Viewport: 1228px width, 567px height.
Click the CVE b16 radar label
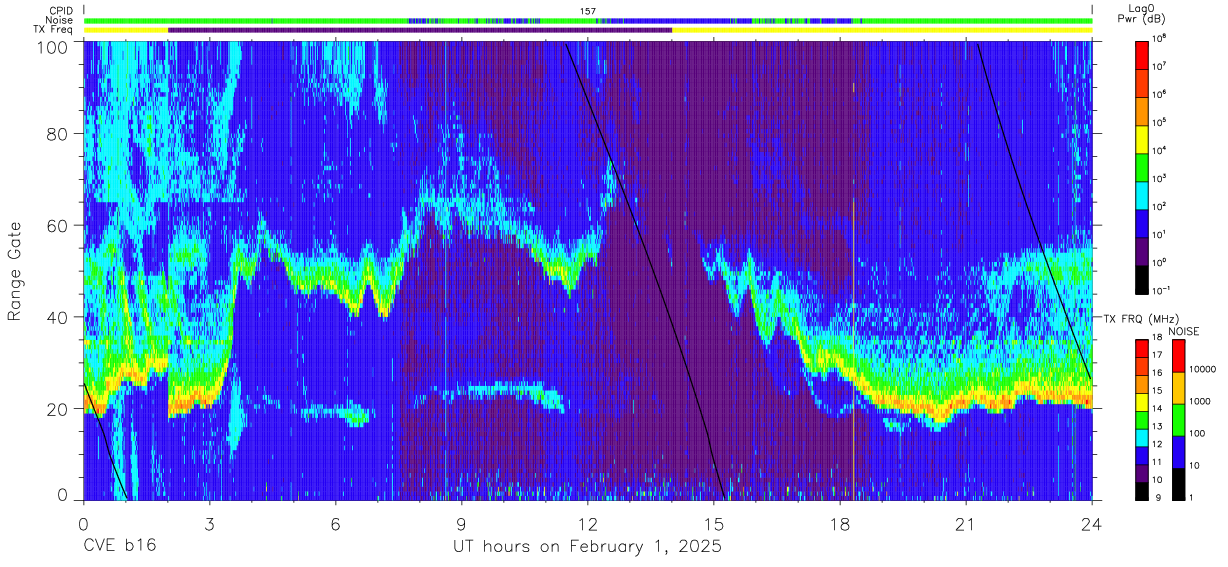[x=120, y=547]
